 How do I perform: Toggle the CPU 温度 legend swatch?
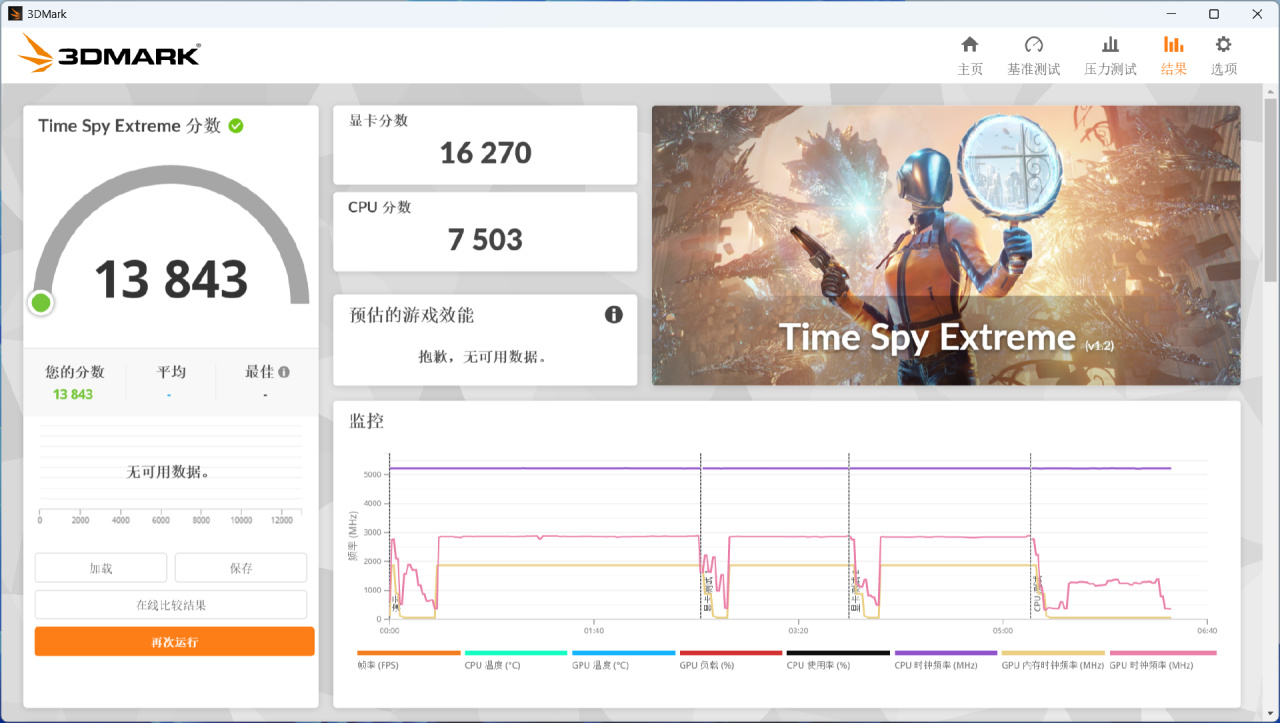coord(516,653)
